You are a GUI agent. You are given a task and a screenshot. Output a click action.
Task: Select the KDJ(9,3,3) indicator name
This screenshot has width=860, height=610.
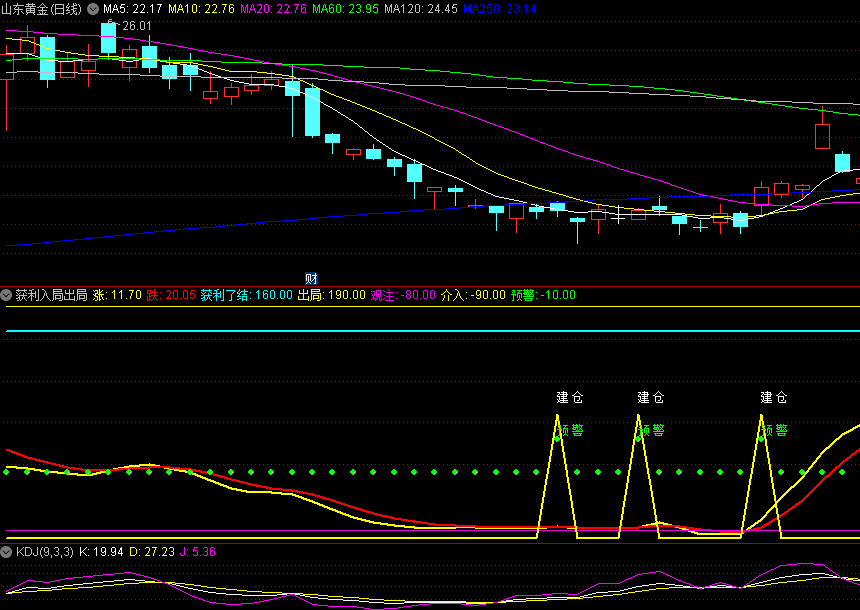44,552
